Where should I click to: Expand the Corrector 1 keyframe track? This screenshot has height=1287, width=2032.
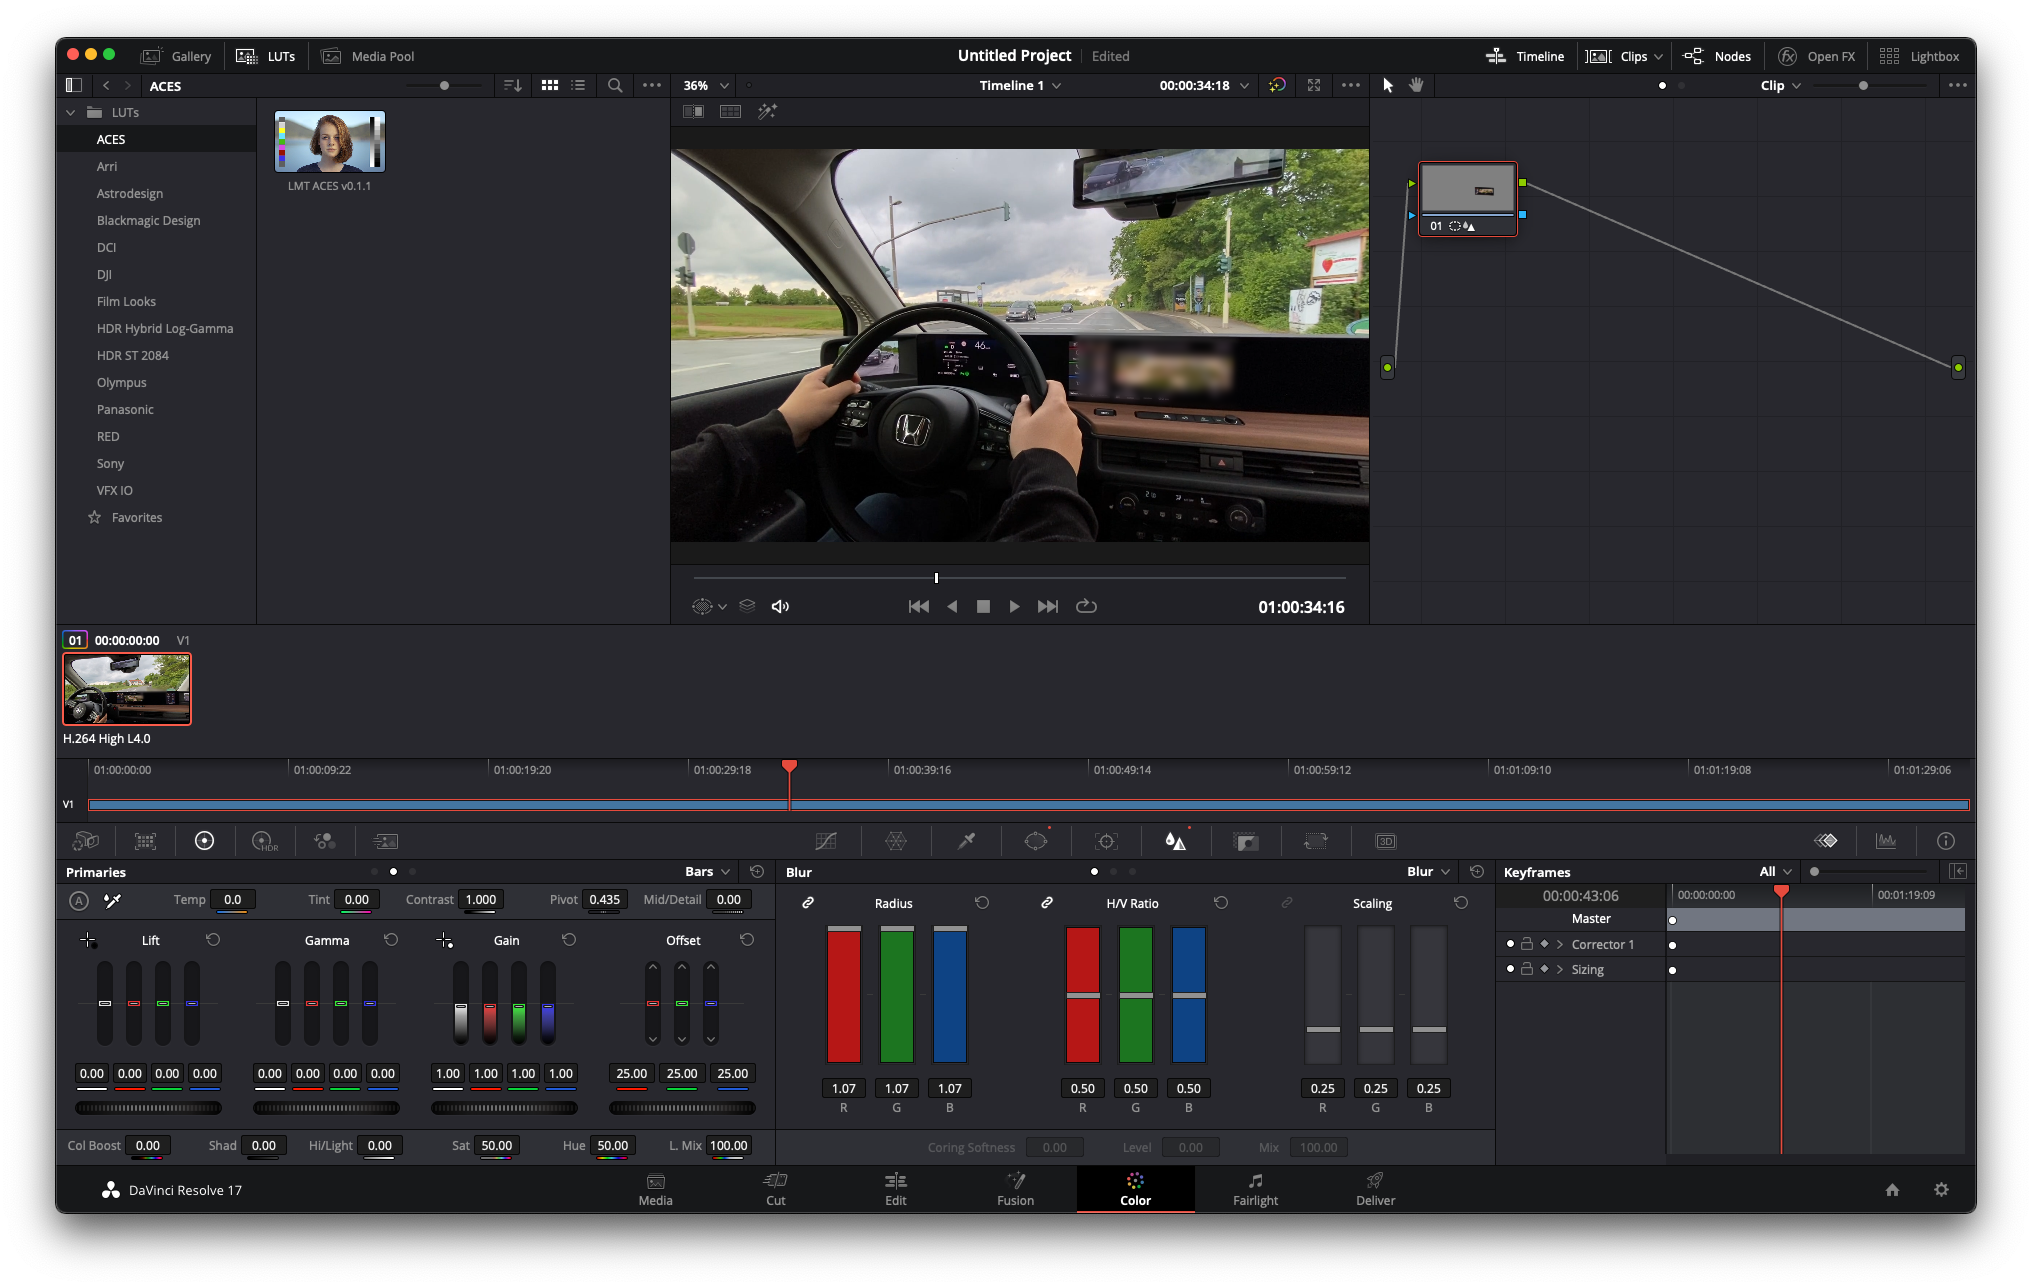coord(1559,944)
